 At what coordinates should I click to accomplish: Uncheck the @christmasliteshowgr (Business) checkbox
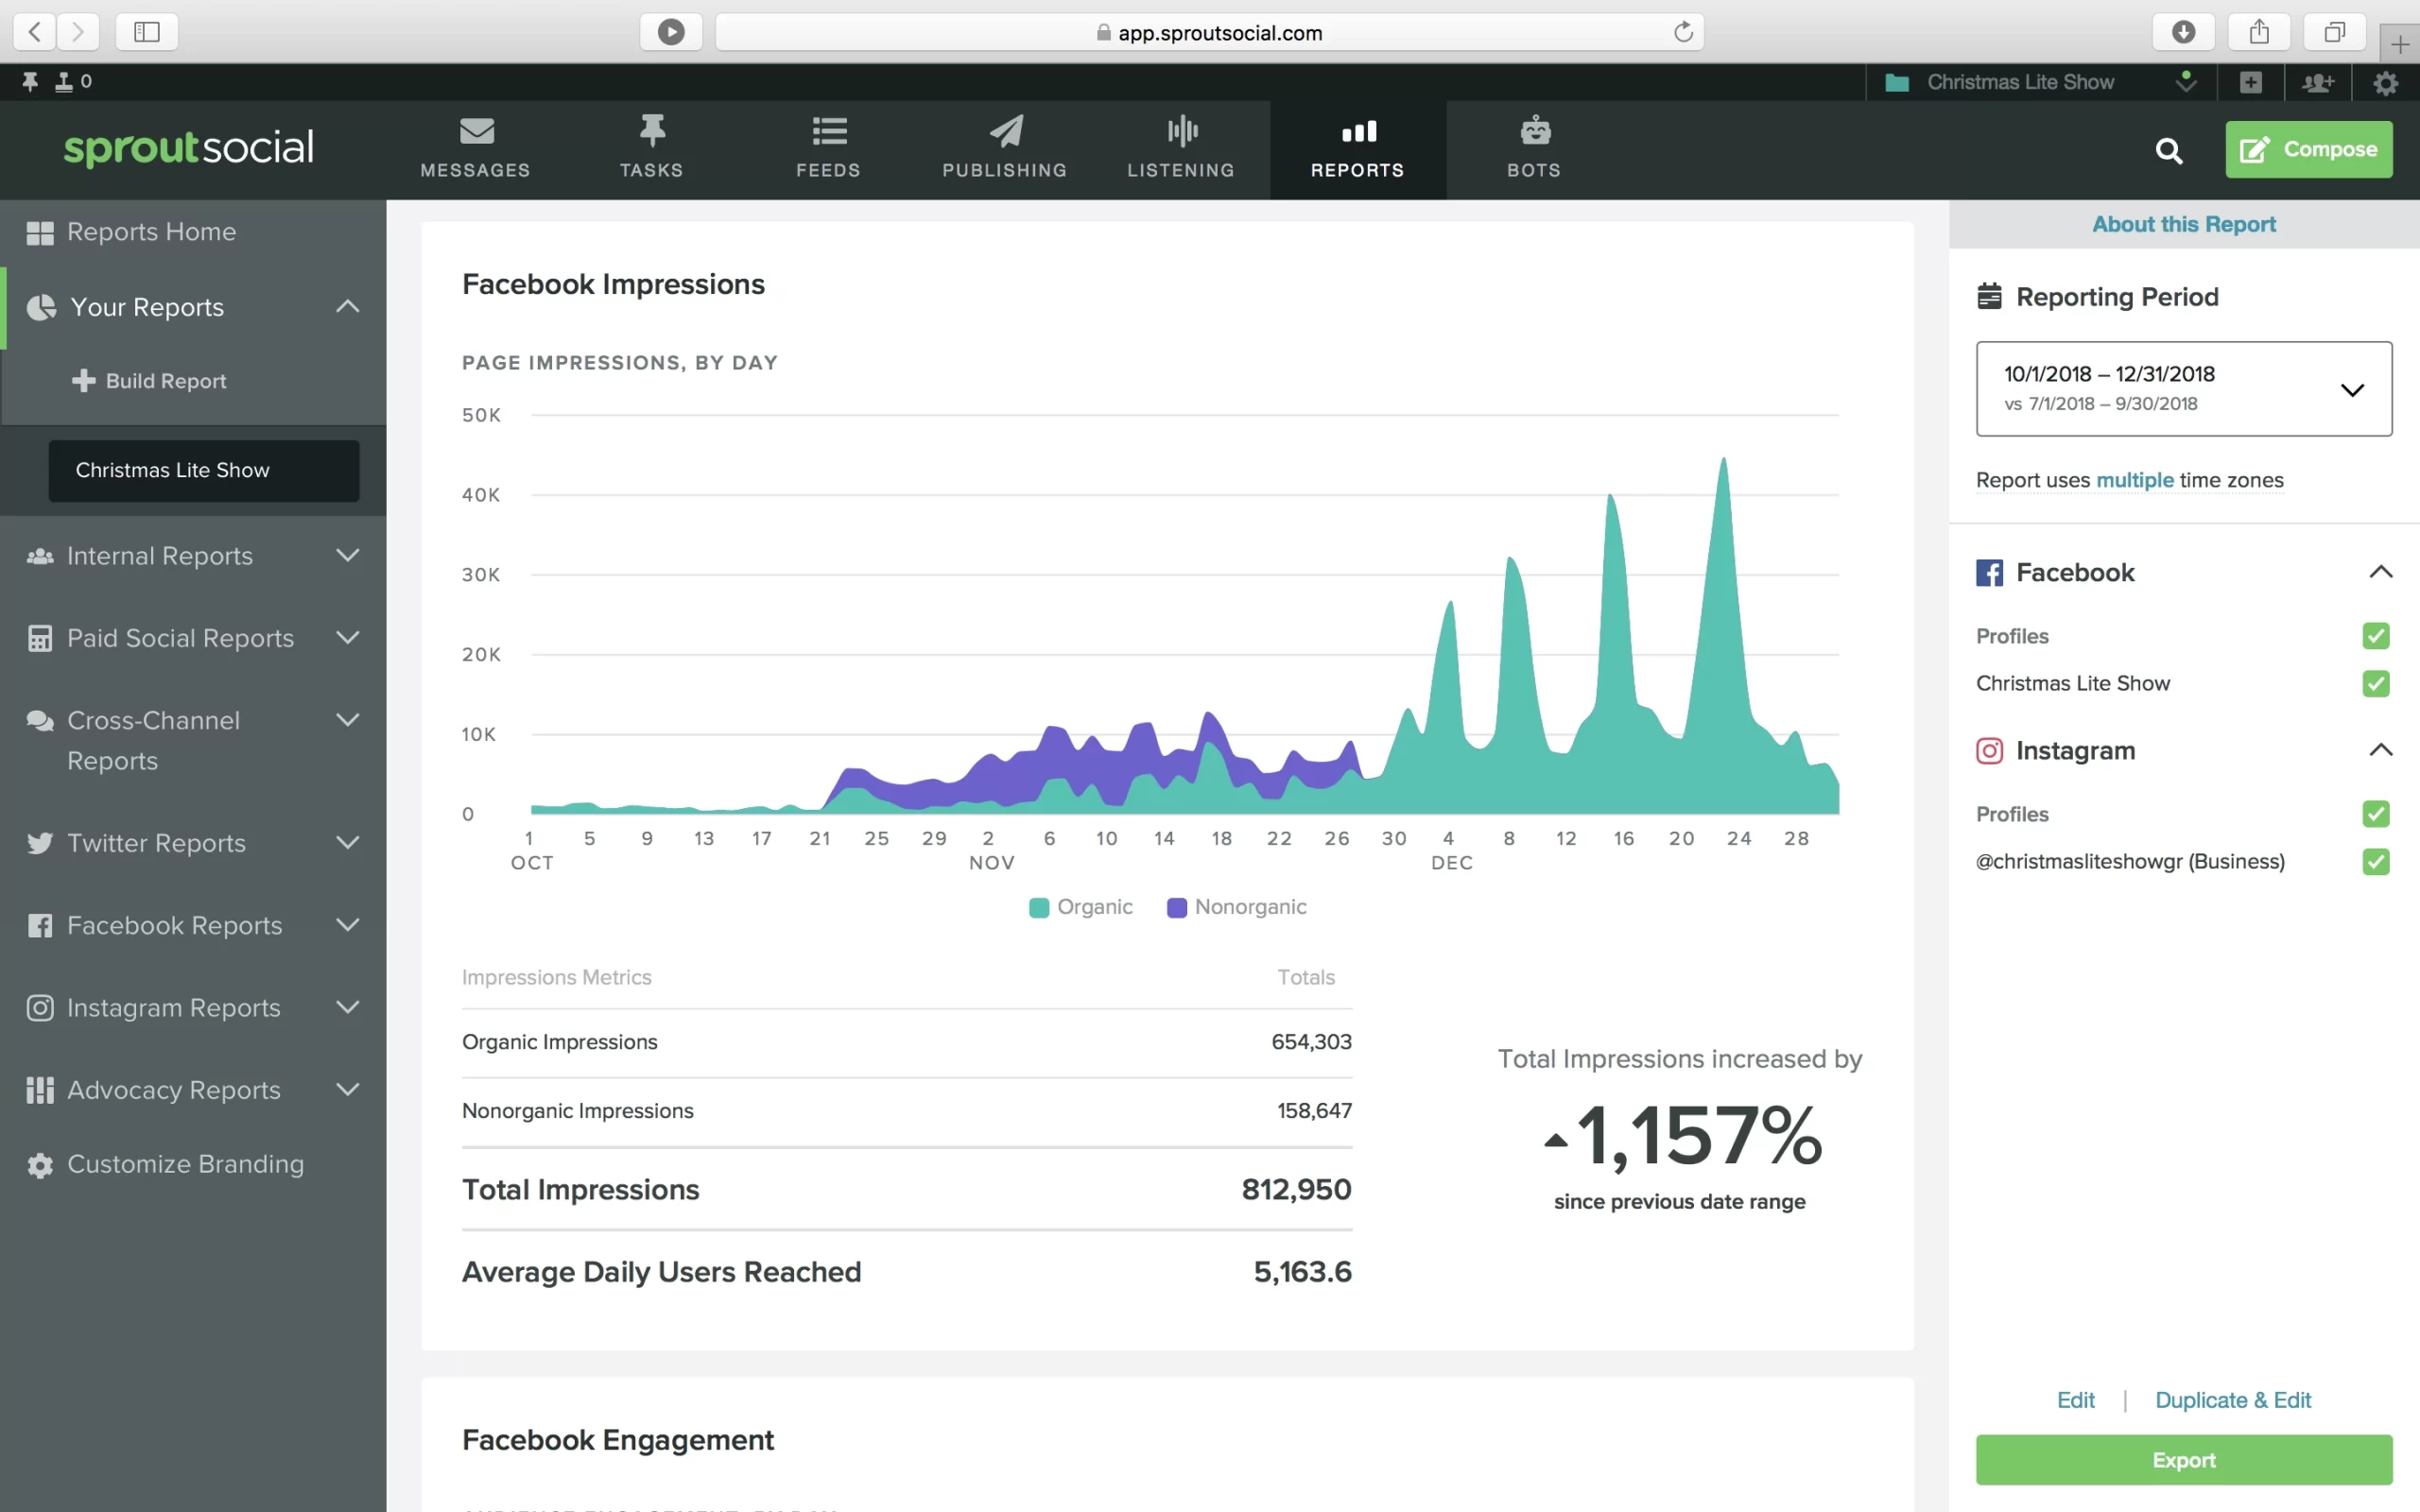[2376, 862]
